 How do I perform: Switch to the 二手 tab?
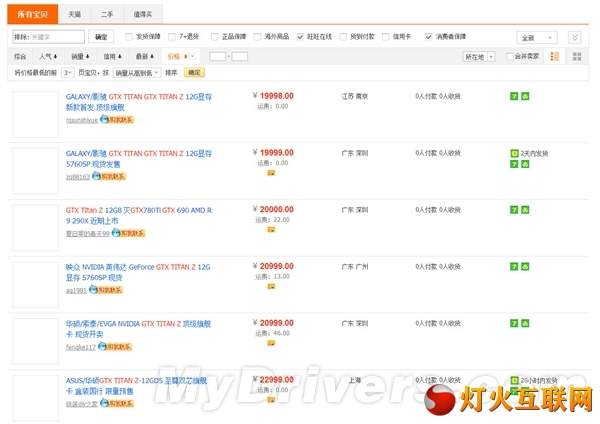(x=107, y=15)
